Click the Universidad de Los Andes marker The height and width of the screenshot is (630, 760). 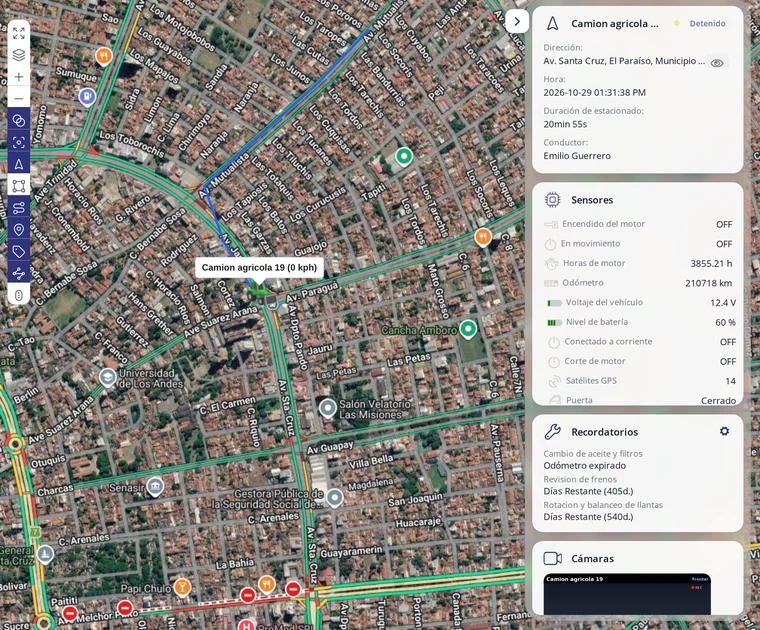[107, 377]
